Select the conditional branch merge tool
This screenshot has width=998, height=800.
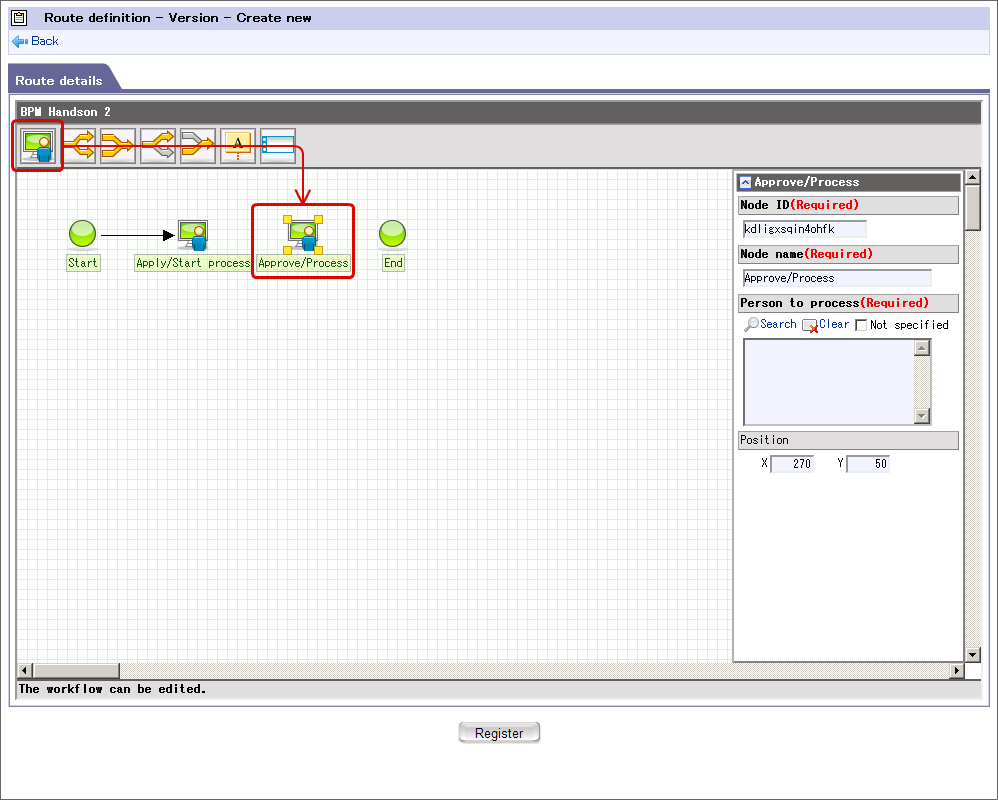point(198,146)
